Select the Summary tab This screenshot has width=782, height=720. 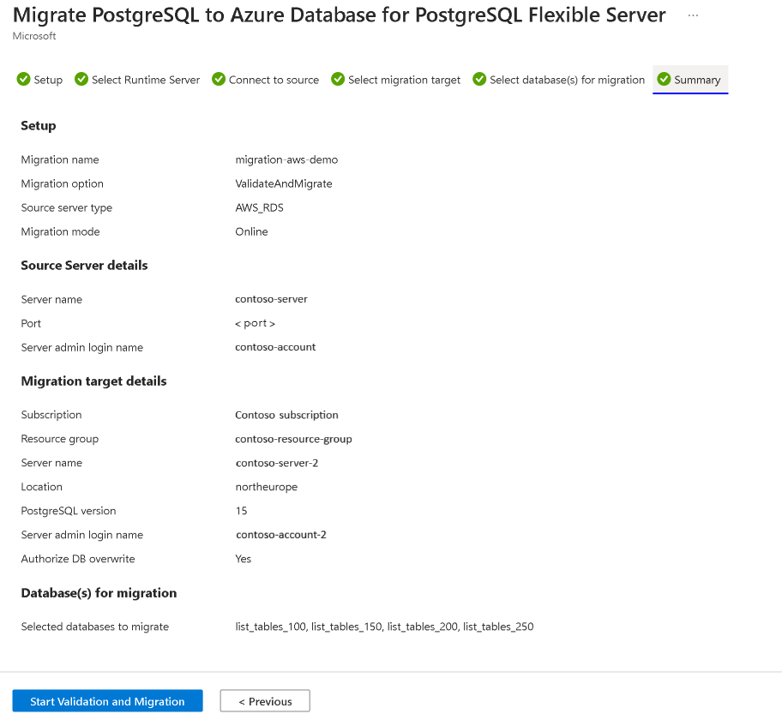coord(690,80)
